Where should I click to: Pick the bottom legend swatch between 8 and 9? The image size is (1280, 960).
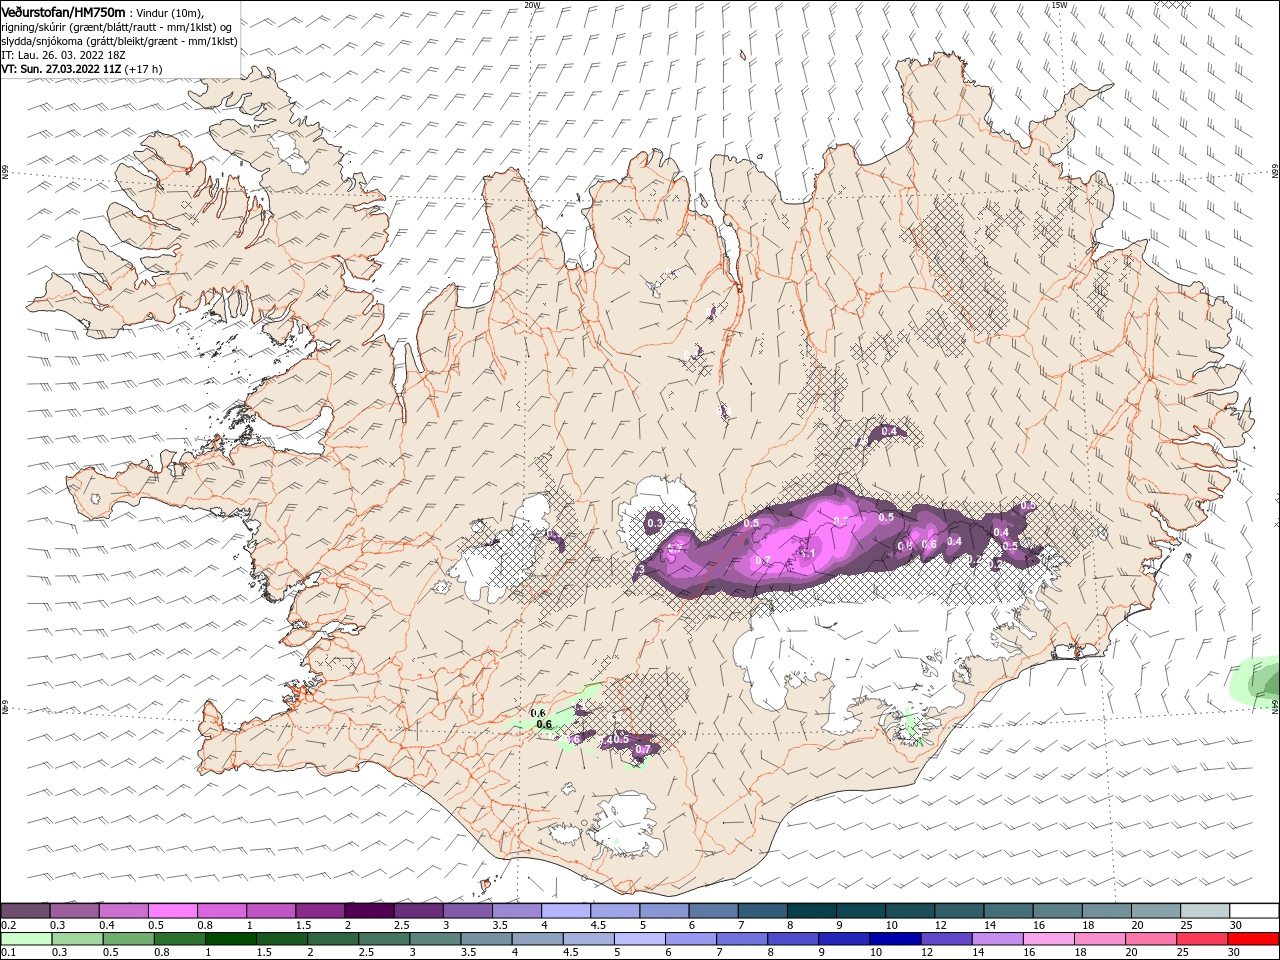pyautogui.click(x=793, y=939)
